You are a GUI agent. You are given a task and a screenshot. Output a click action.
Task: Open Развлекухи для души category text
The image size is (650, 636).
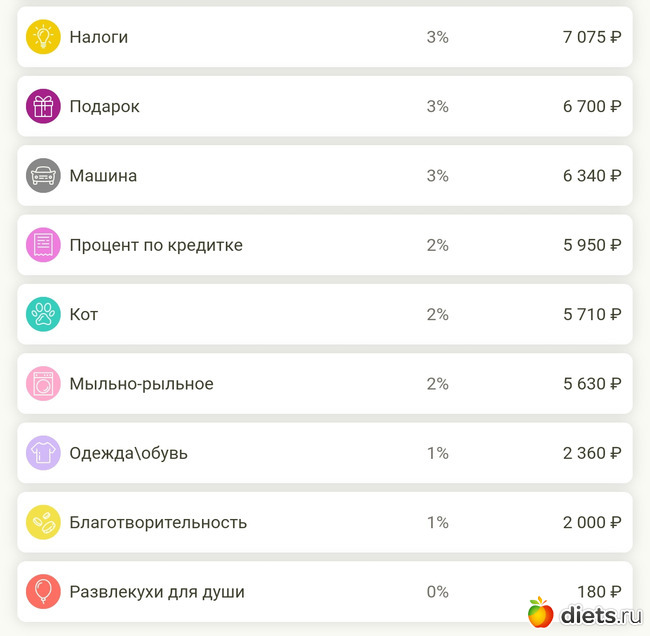click(x=157, y=592)
